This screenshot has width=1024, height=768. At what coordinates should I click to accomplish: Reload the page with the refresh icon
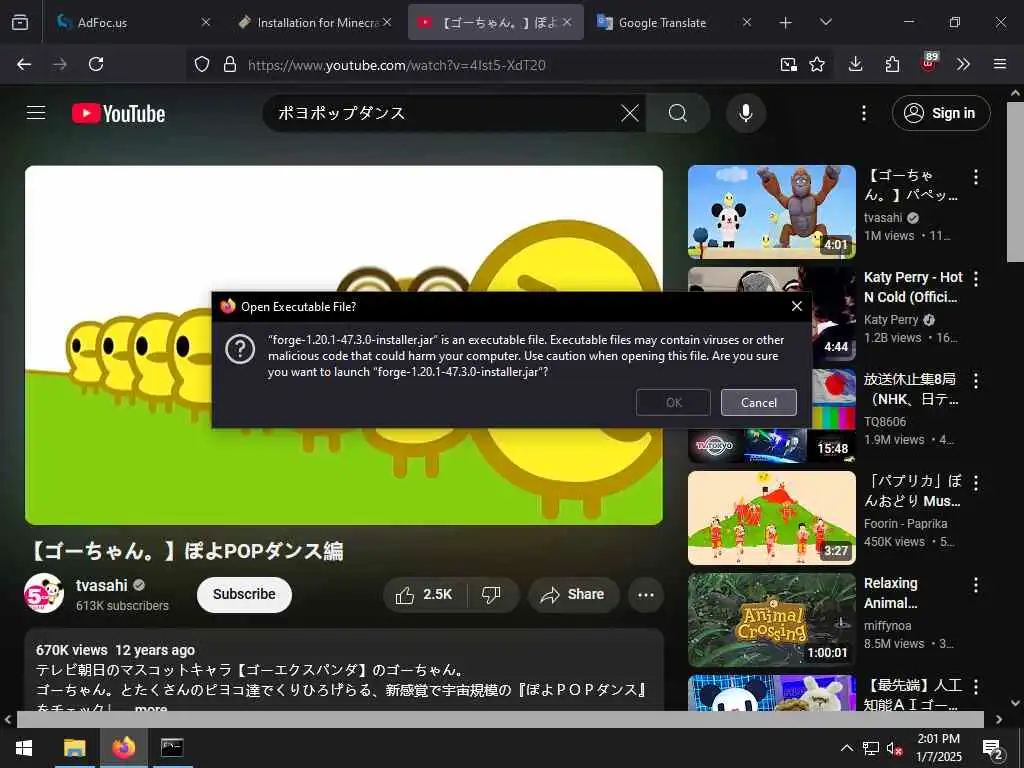(x=96, y=64)
